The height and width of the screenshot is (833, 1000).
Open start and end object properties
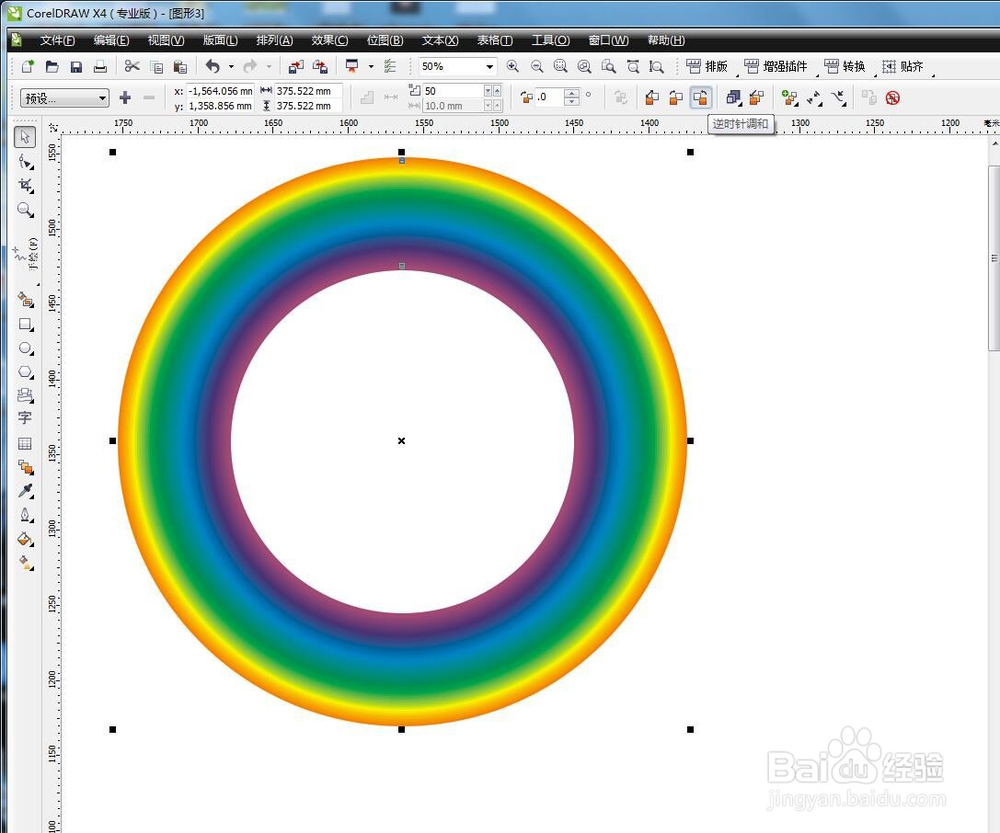point(814,98)
